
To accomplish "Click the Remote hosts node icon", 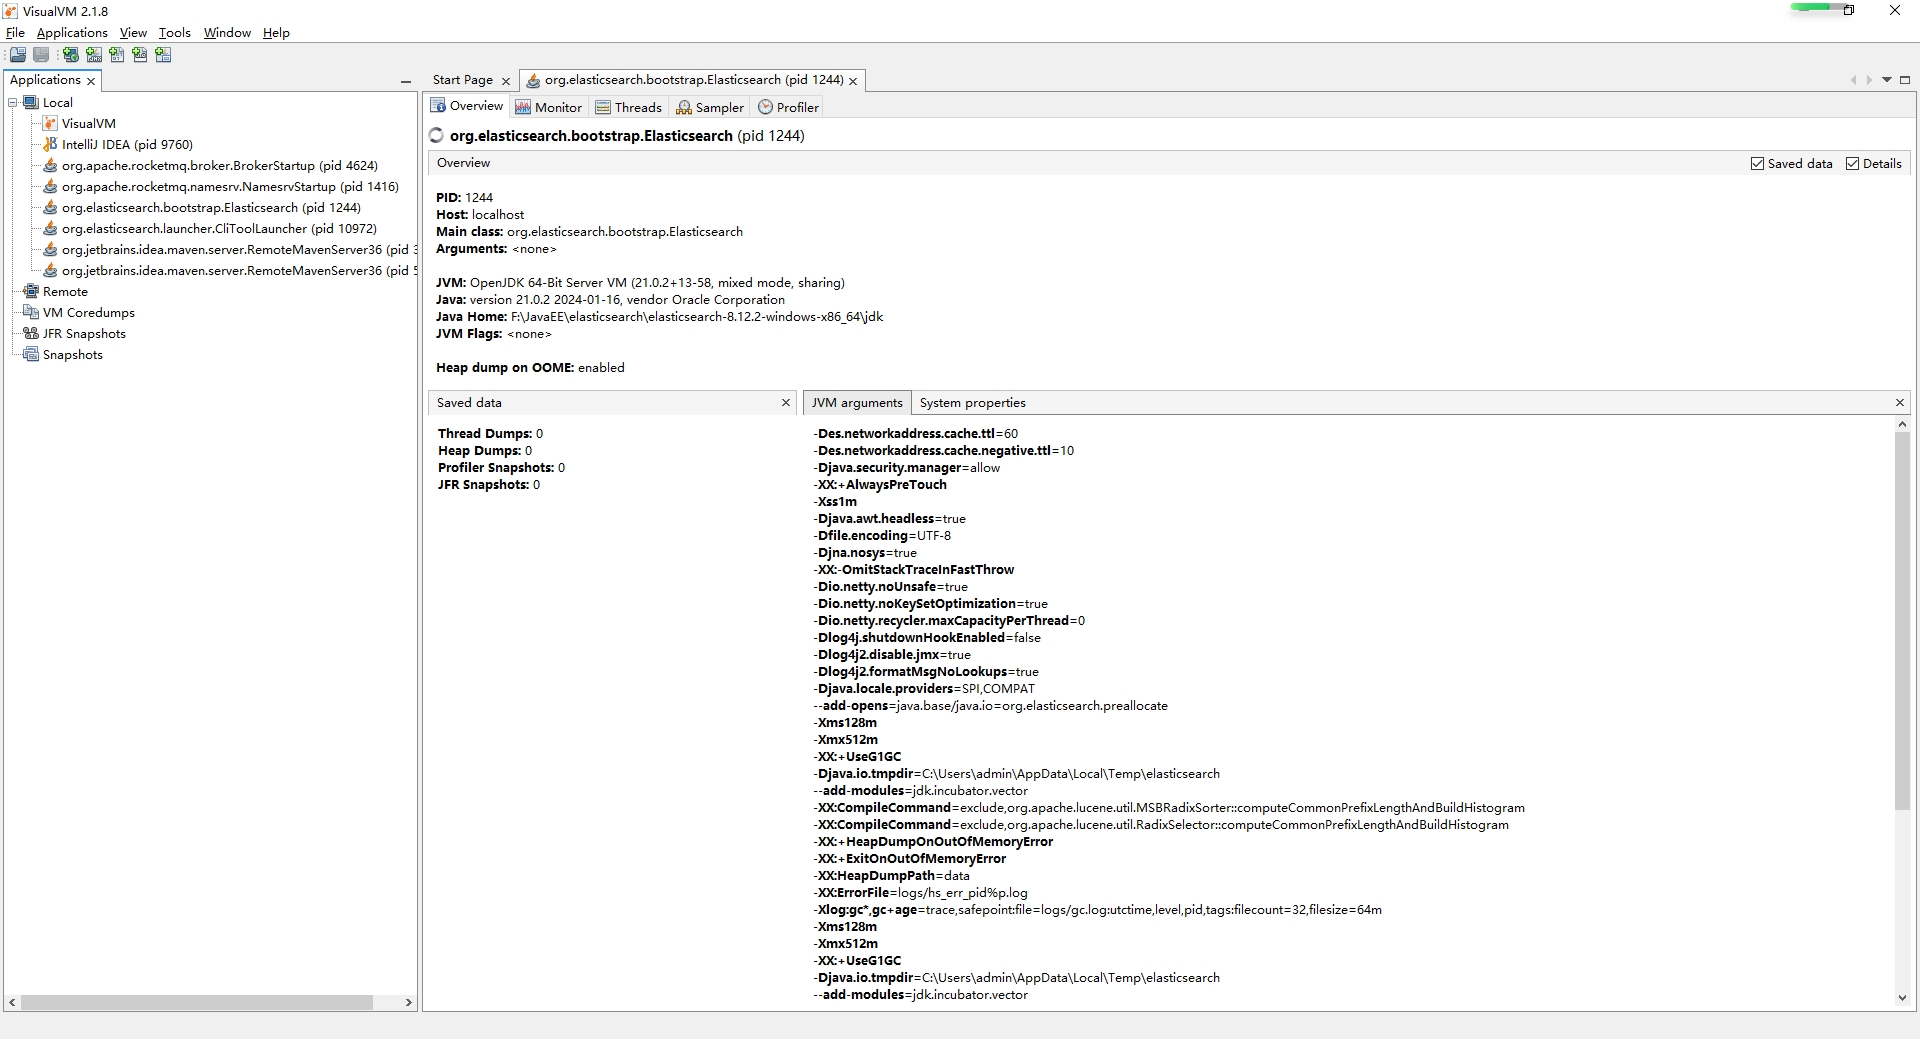I will [x=31, y=291].
